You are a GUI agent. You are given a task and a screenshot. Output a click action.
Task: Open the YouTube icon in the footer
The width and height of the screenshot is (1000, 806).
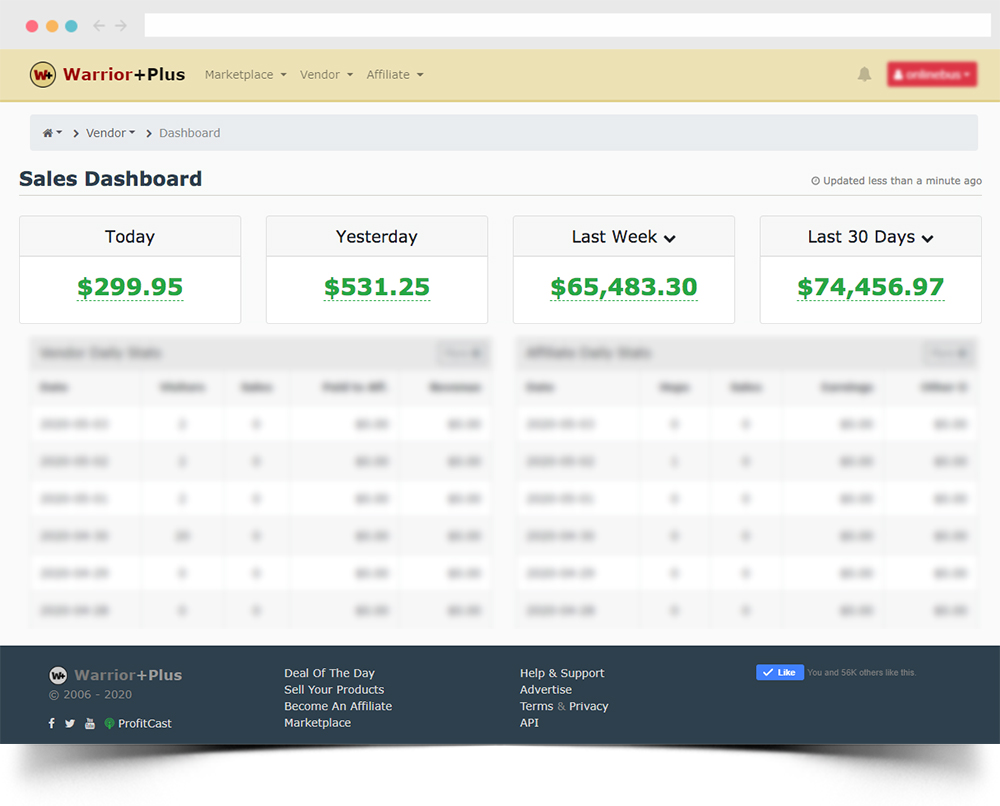[x=90, y=723]
